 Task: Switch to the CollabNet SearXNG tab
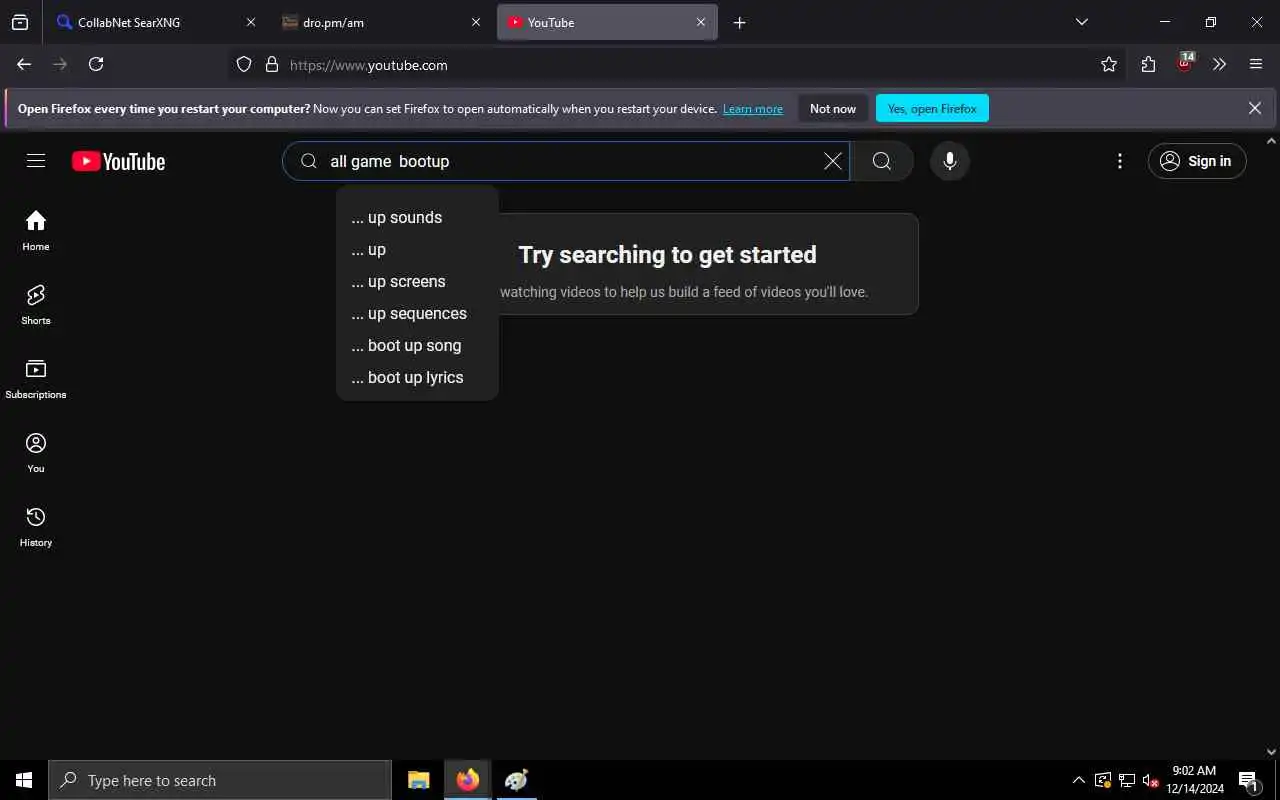[x=155, y=22]
